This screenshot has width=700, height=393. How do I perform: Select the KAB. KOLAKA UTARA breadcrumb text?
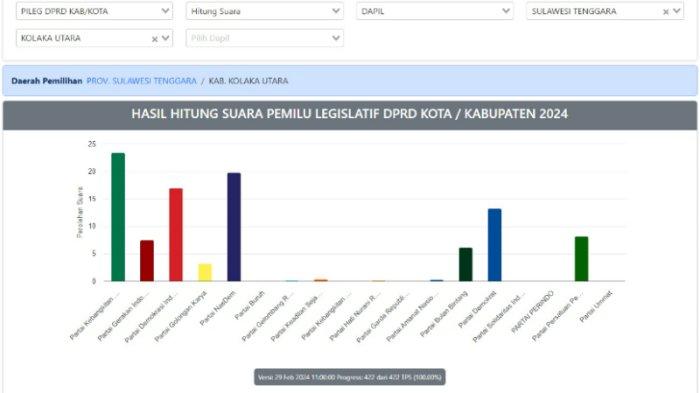point(248,81)
